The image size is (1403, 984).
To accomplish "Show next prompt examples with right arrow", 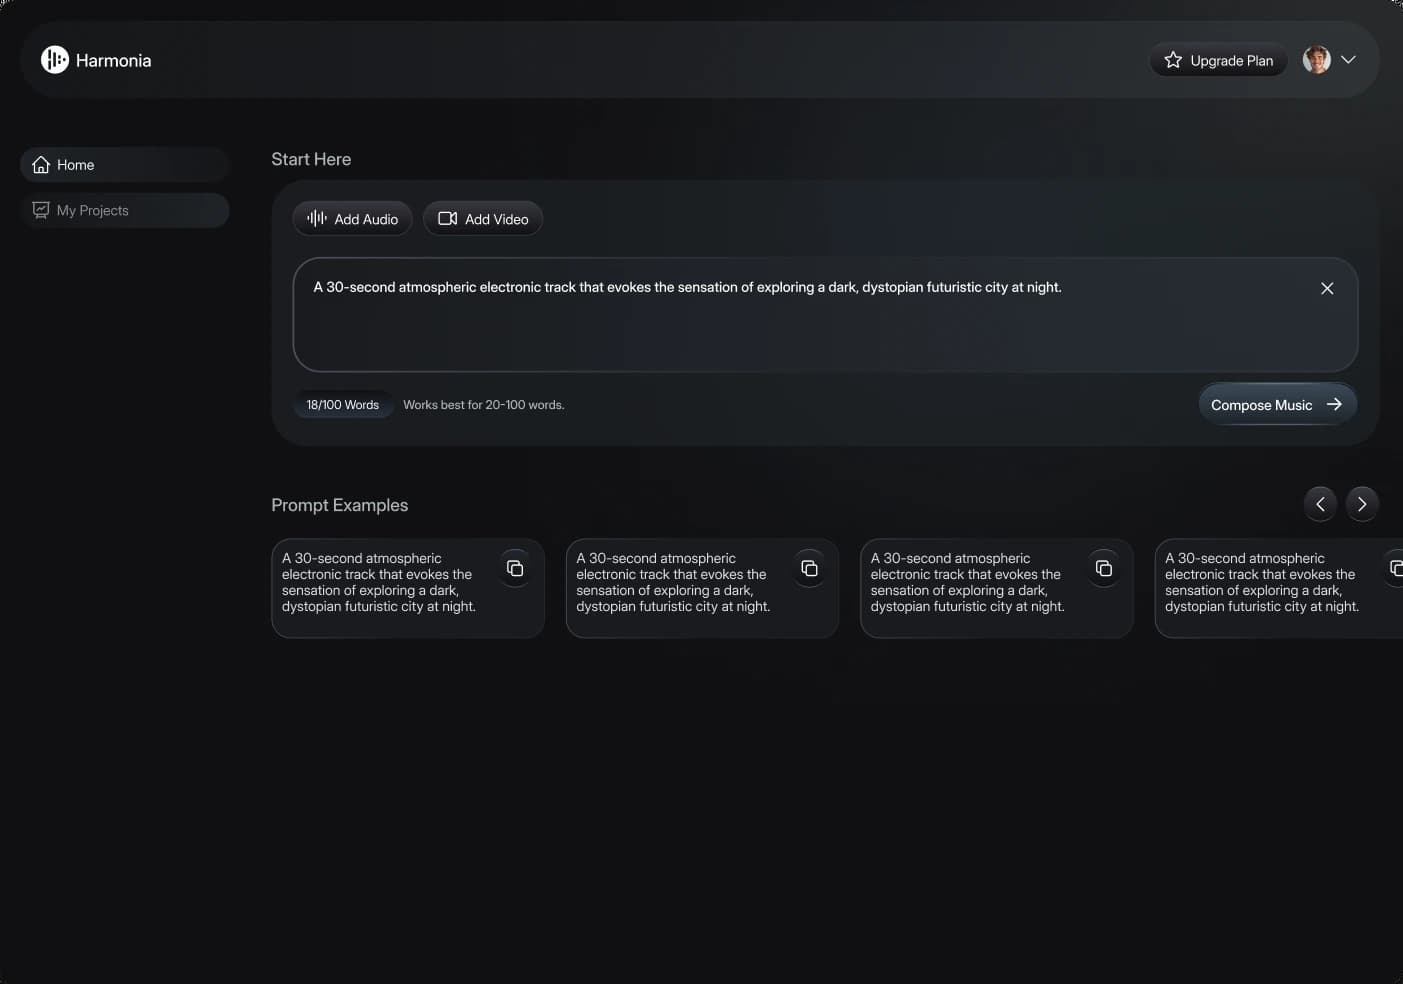I will [x=1362, y=504].
